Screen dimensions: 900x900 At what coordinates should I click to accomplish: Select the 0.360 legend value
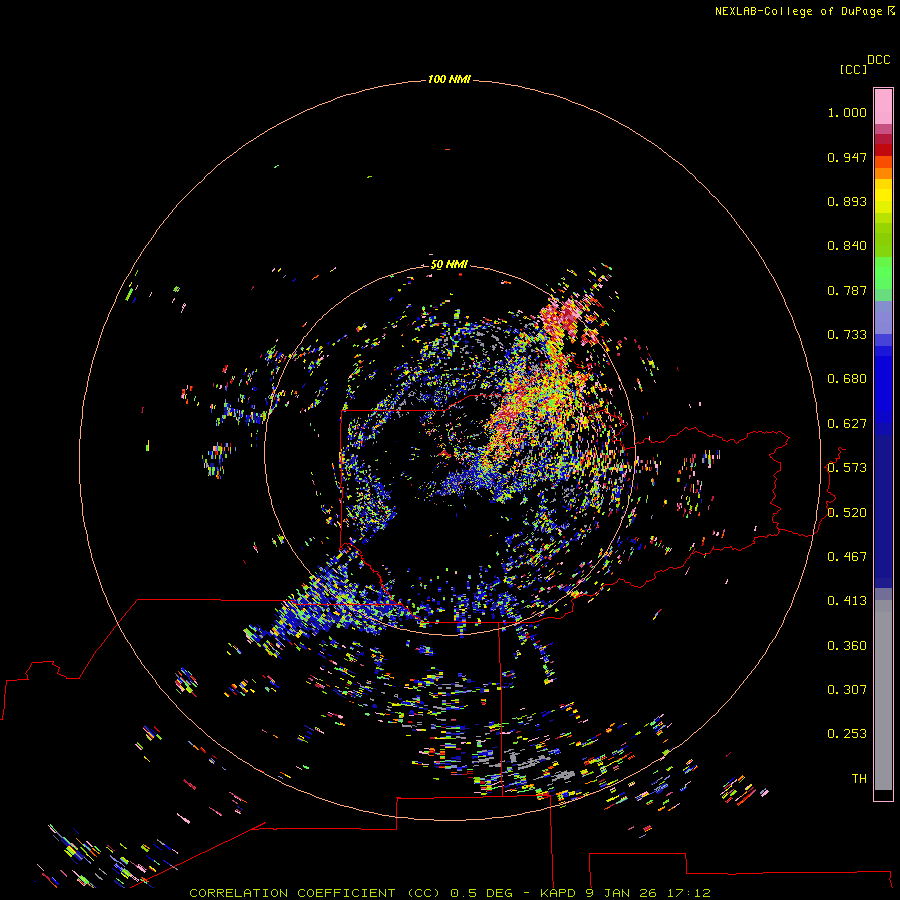point(847,646)
